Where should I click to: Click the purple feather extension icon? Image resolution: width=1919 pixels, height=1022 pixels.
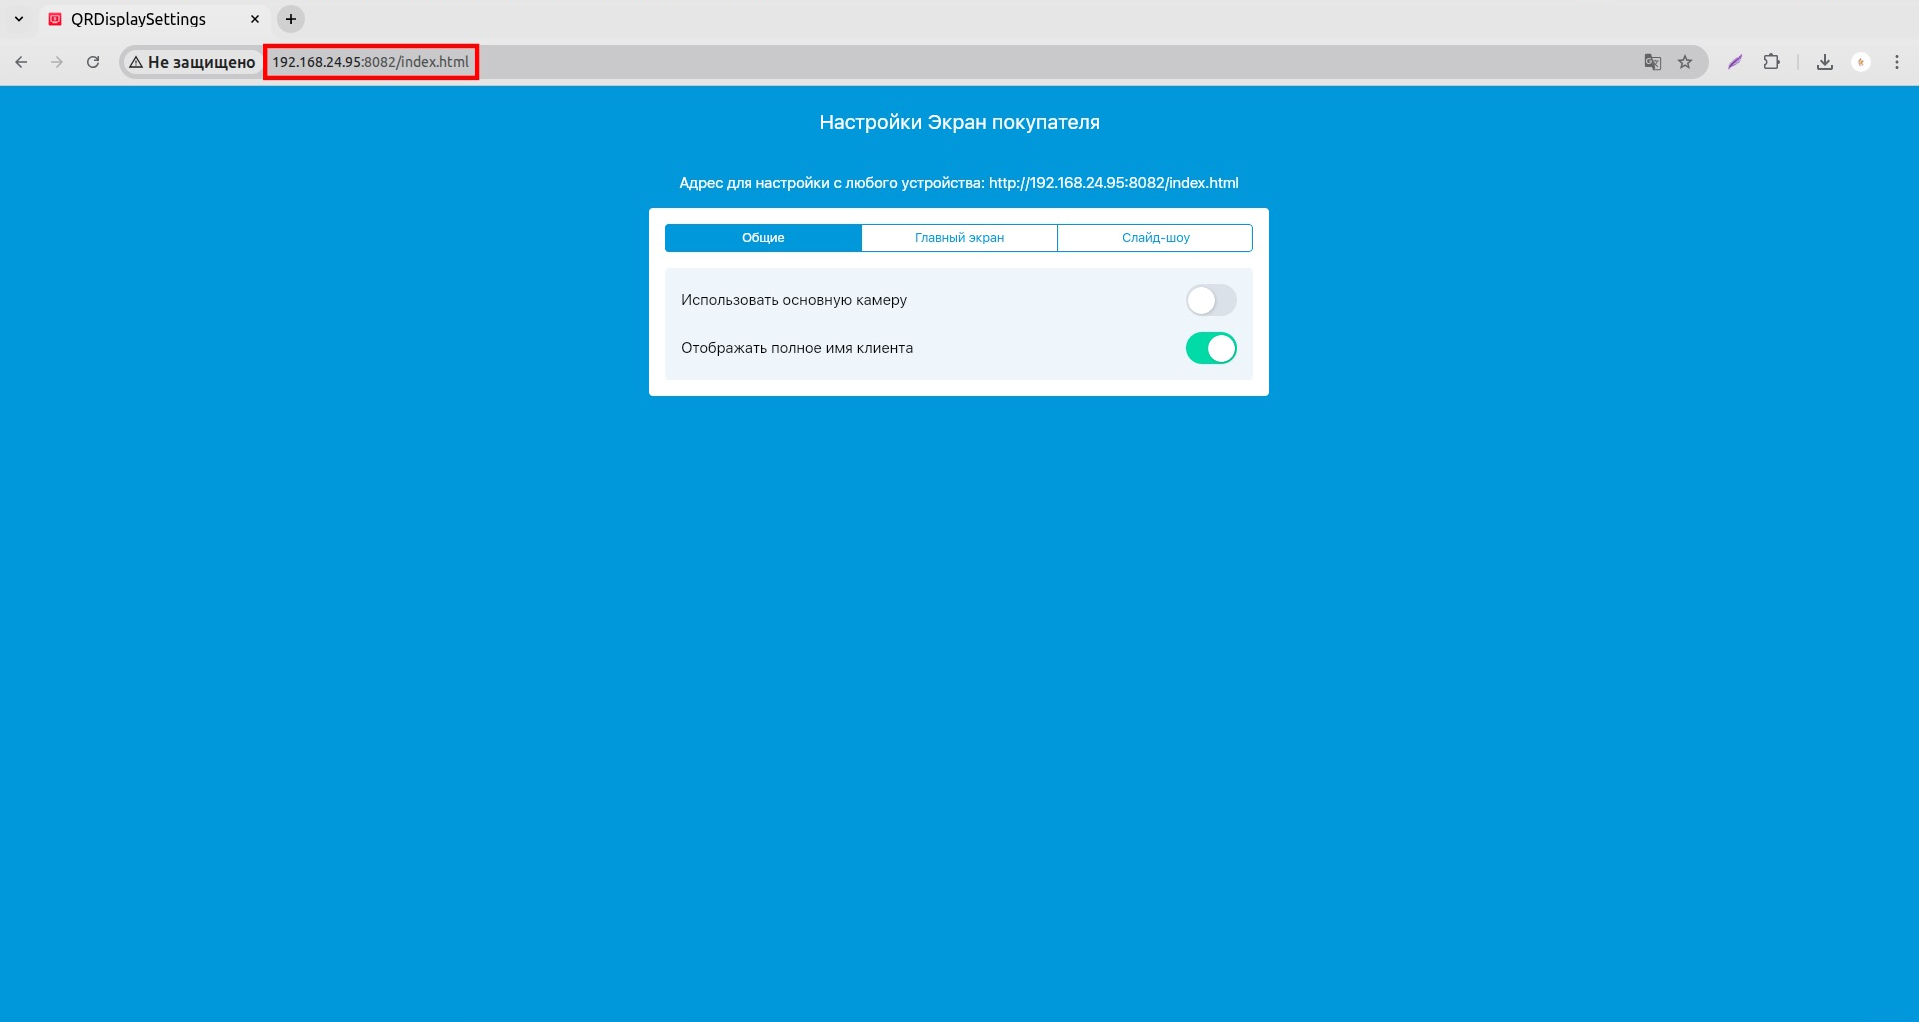click(x=1735, y=62)
